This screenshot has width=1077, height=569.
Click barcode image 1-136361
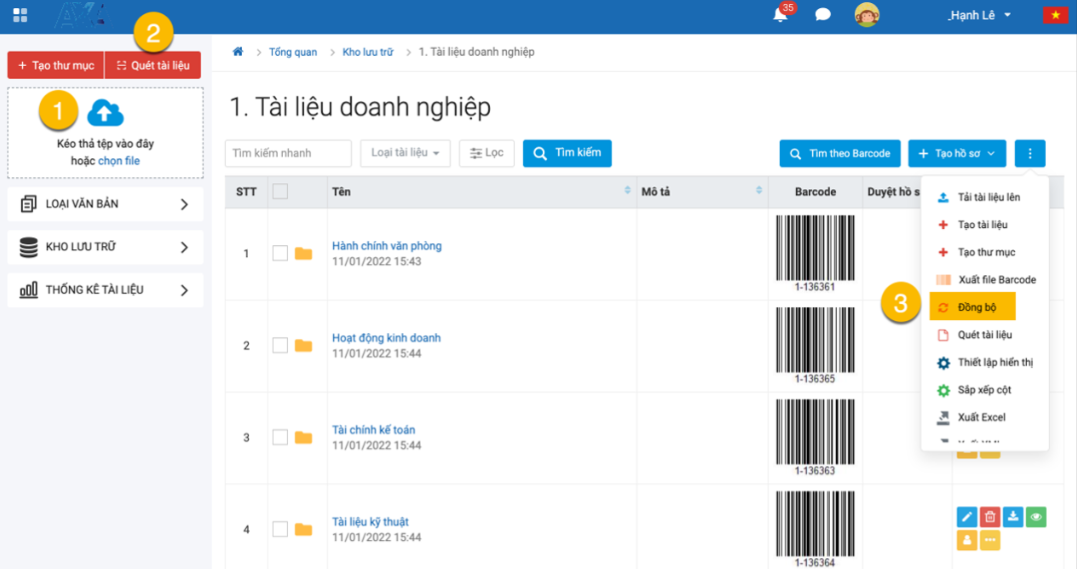coord(815,249)
